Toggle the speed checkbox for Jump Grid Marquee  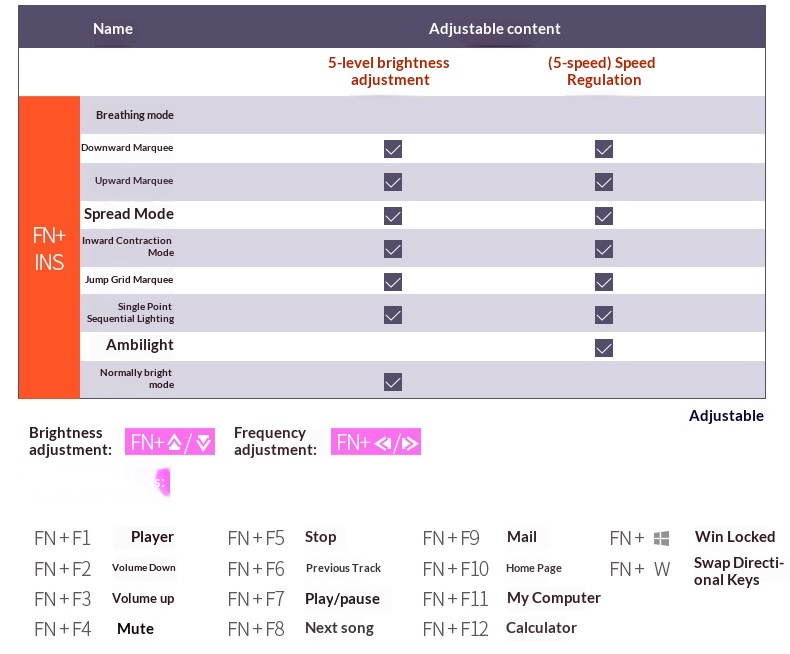click(x=603, y=282)
